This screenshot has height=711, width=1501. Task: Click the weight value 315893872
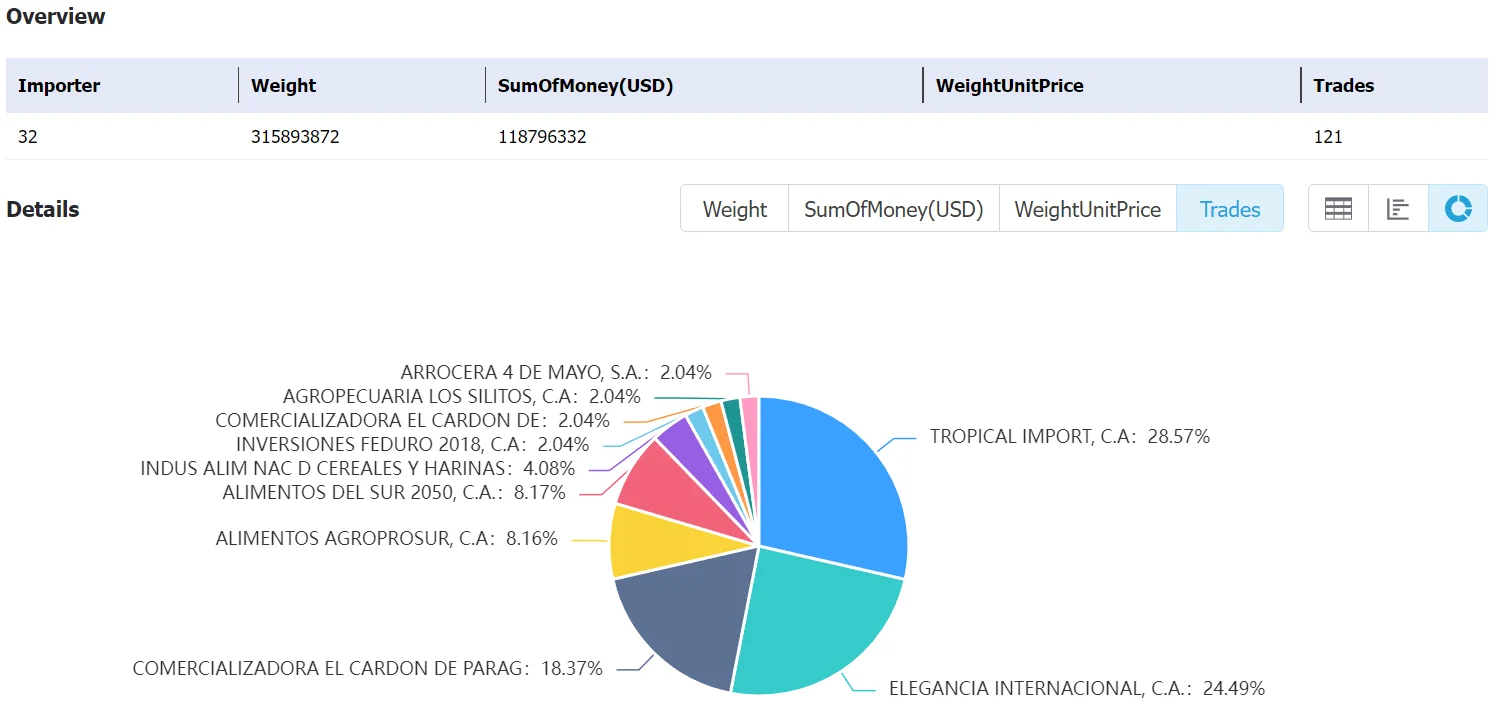pyautogui.click(x=295, y=137)
